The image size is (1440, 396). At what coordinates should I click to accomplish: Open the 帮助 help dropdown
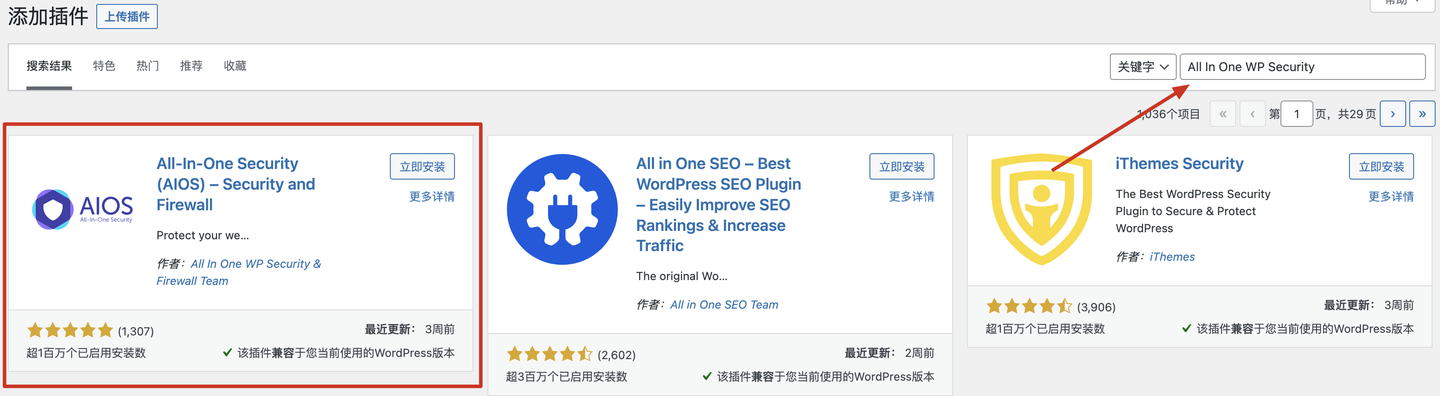coord(1402,4)
